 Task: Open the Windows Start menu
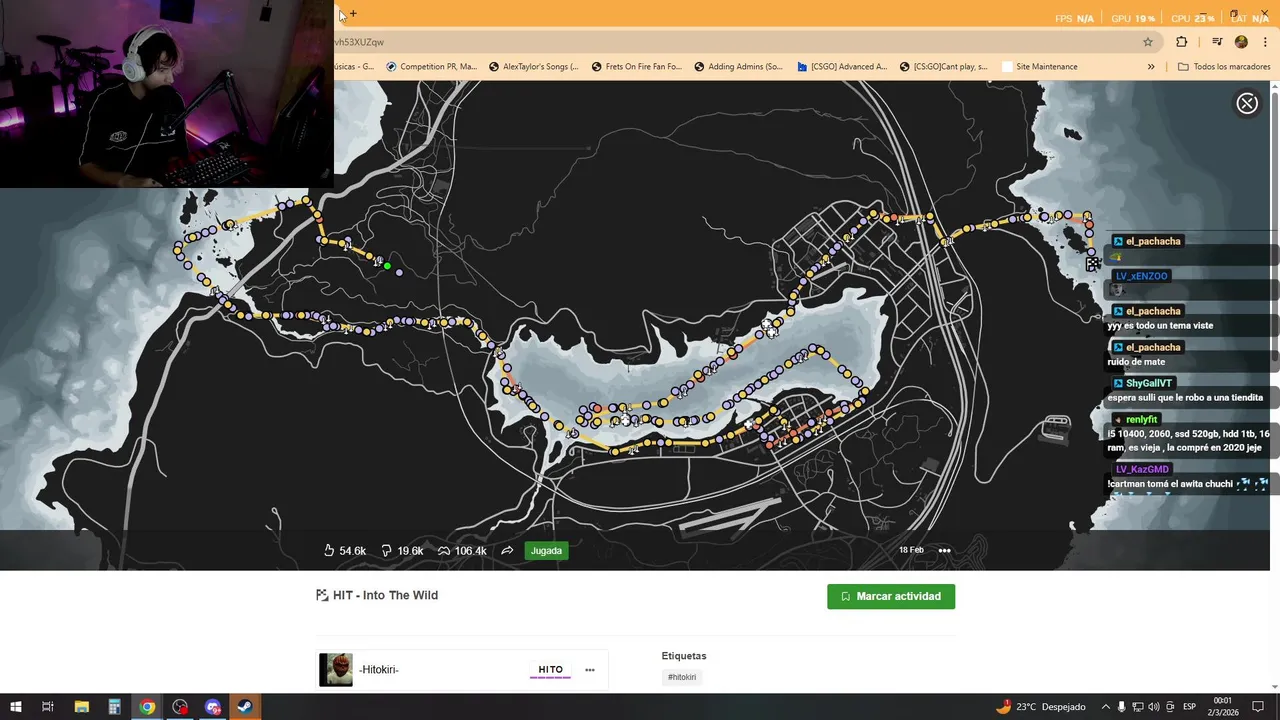point(15,707)
